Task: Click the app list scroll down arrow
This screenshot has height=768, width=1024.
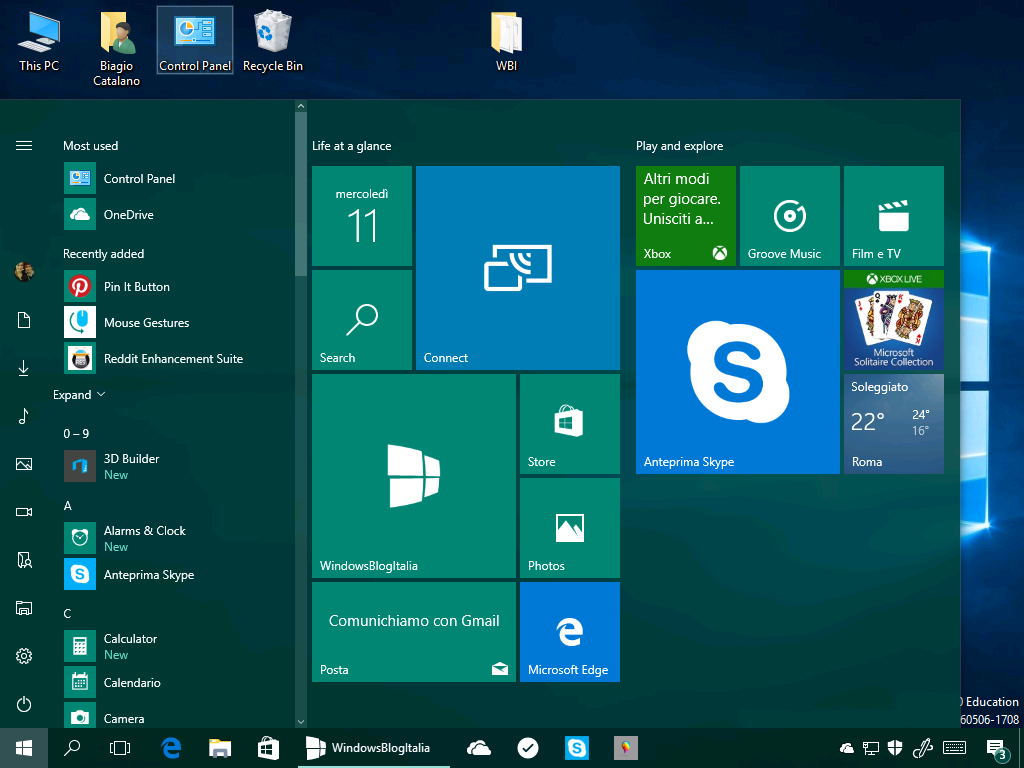Action: tap(300, 722)
